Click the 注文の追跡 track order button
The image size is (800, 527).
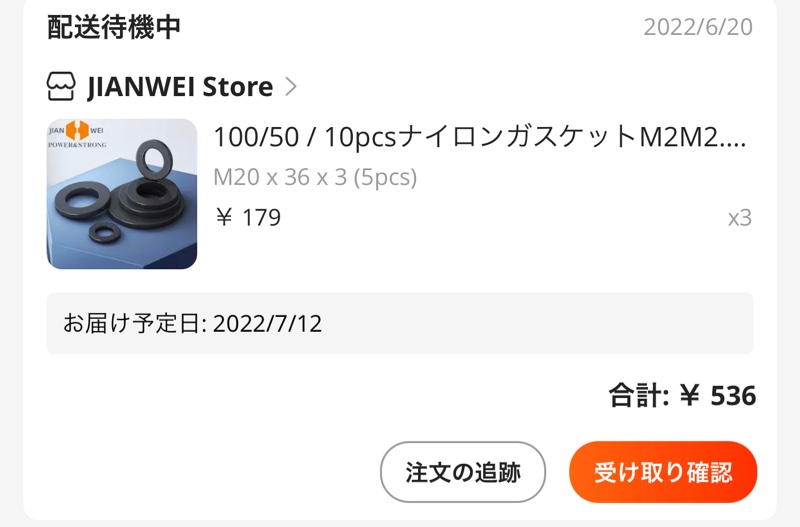pos(463,472)
